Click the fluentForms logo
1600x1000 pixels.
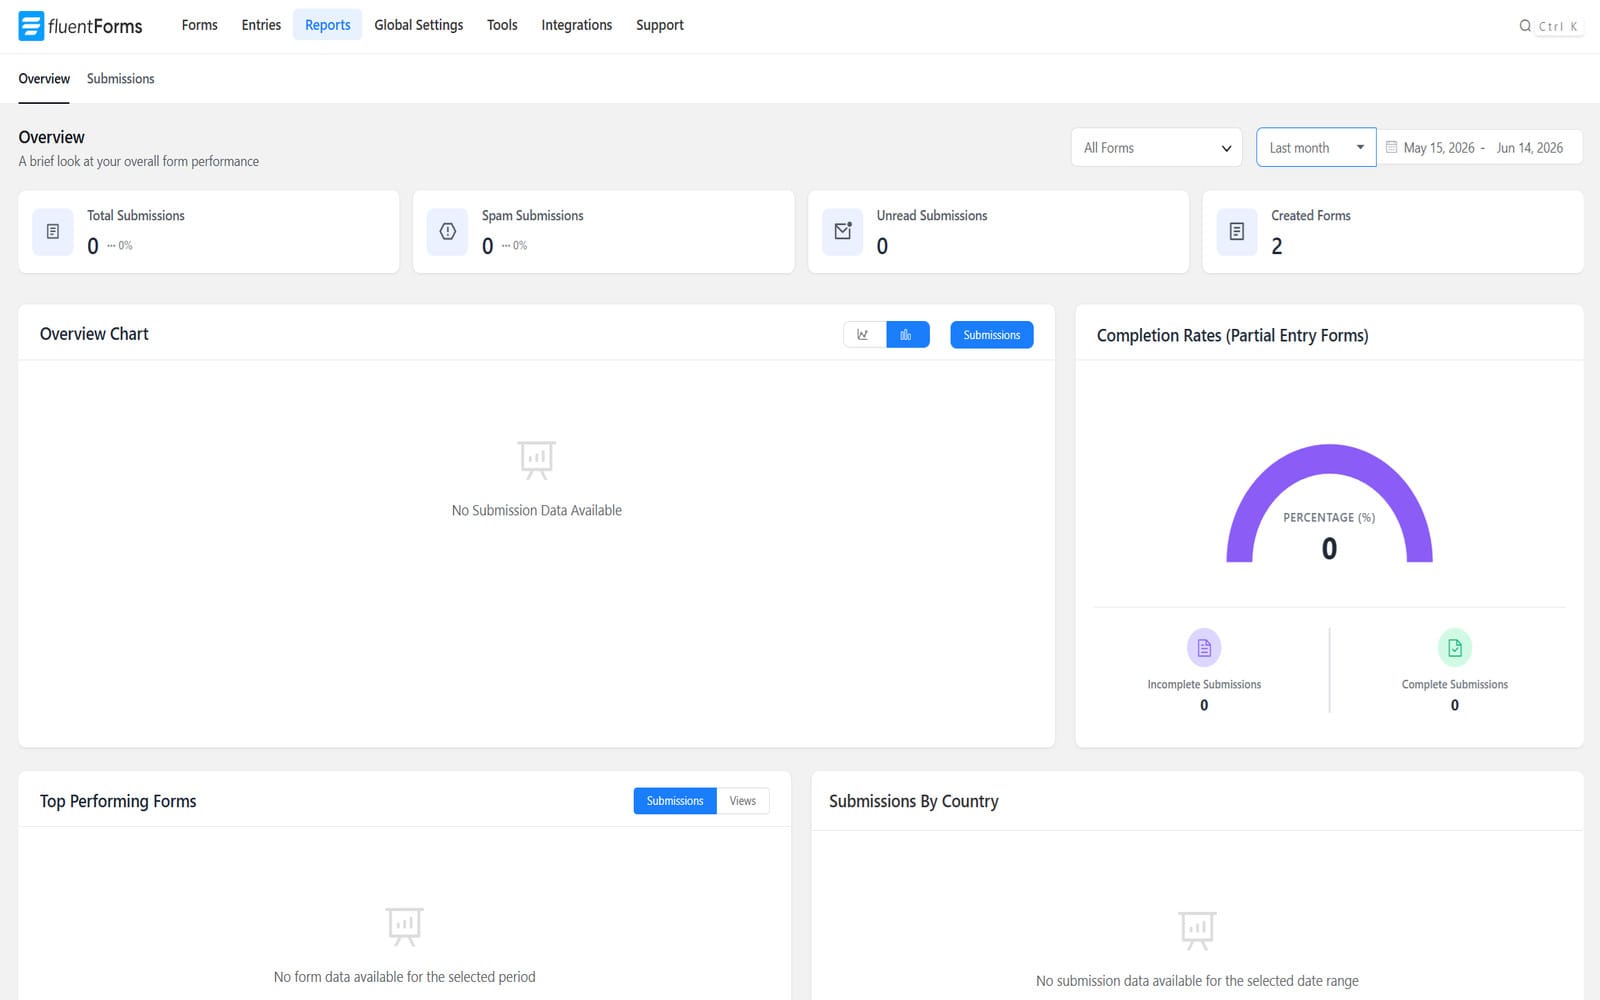pos(80,26)
